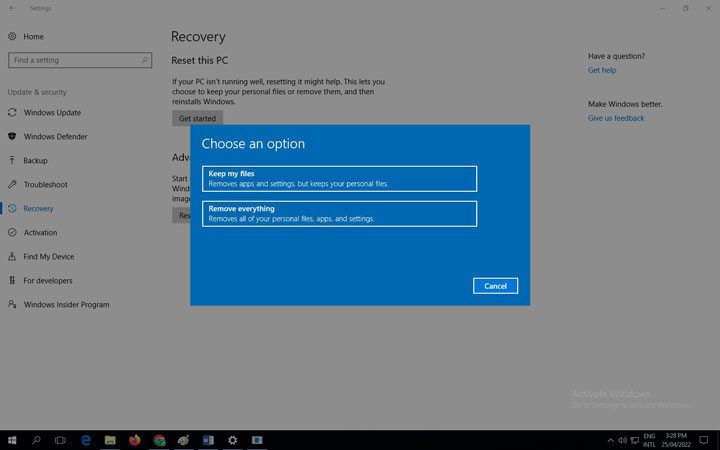Viewport: 720px width, 450px height.
Task: Go to Settings Home
Action: coord(34,36)
